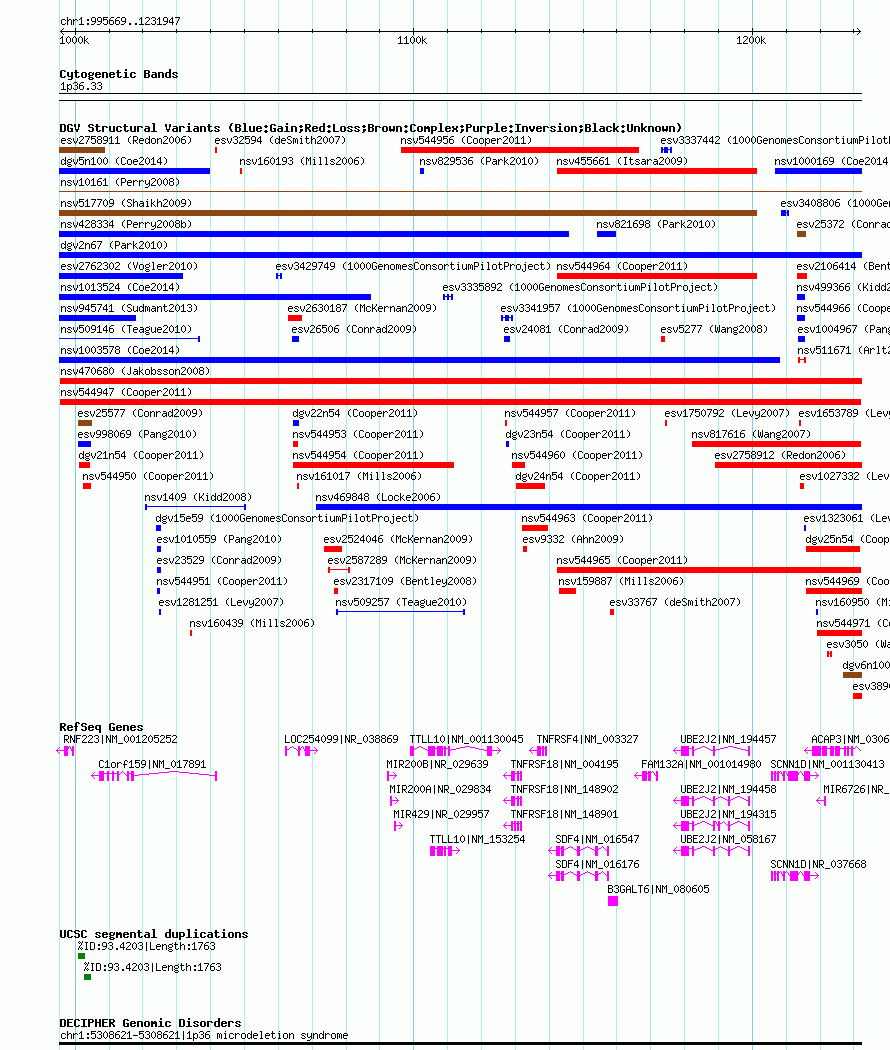
Task: Click the 1100k ruler tick label
Action: tap(412, 40)
